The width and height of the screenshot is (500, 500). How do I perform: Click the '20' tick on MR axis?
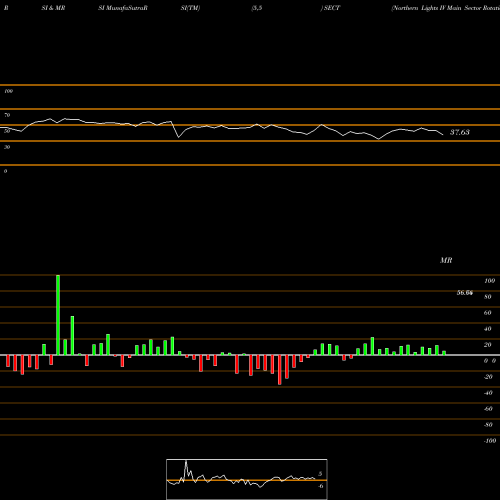click(488, 345)
